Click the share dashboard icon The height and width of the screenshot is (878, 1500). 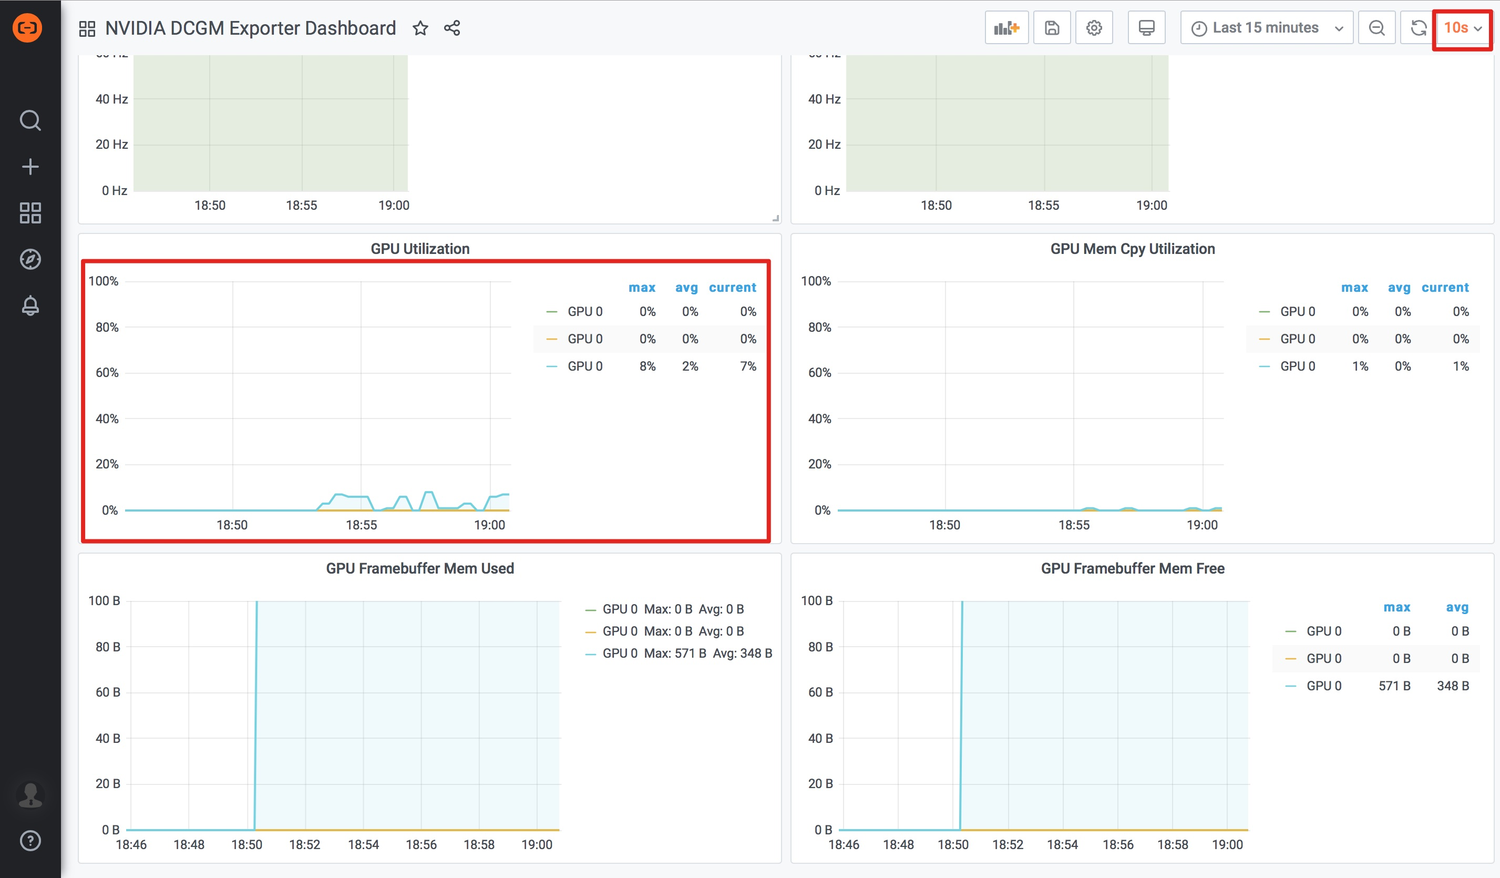pyautogui.click(x=452, y=28)
